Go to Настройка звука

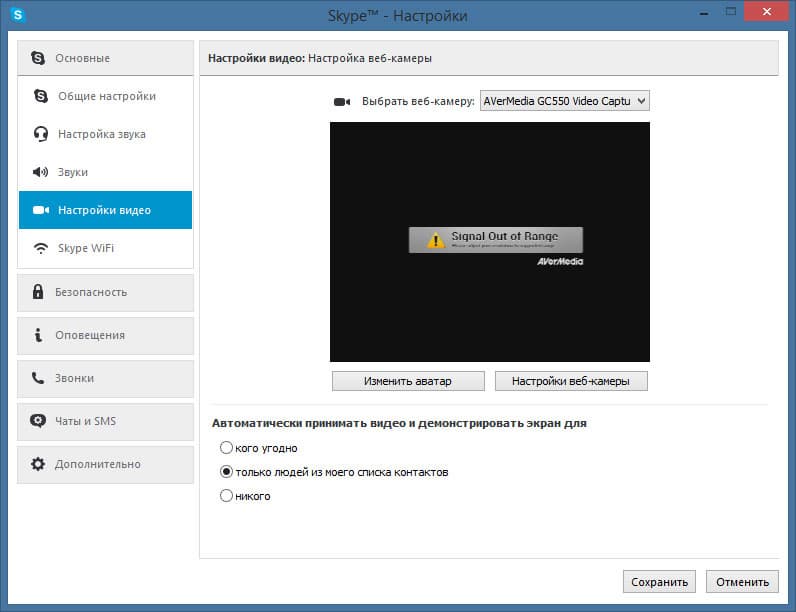[x=106, y=134]
